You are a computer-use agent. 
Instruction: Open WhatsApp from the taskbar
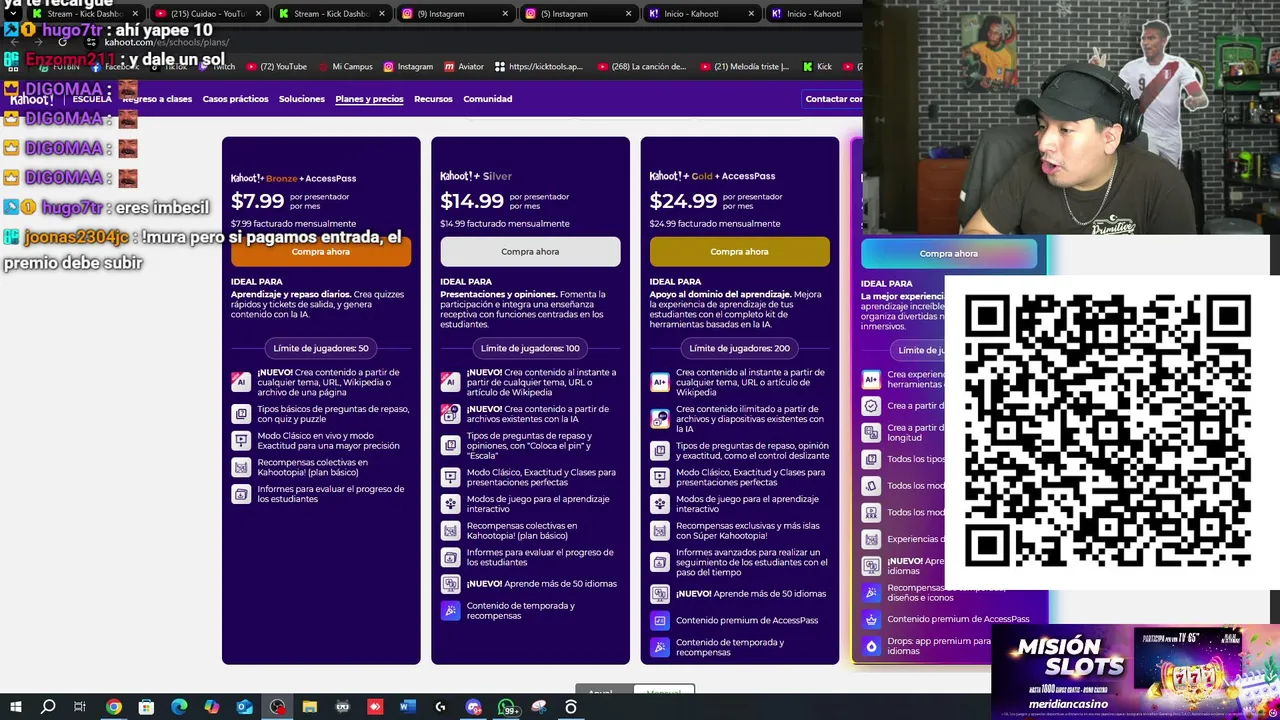point(507,707)
